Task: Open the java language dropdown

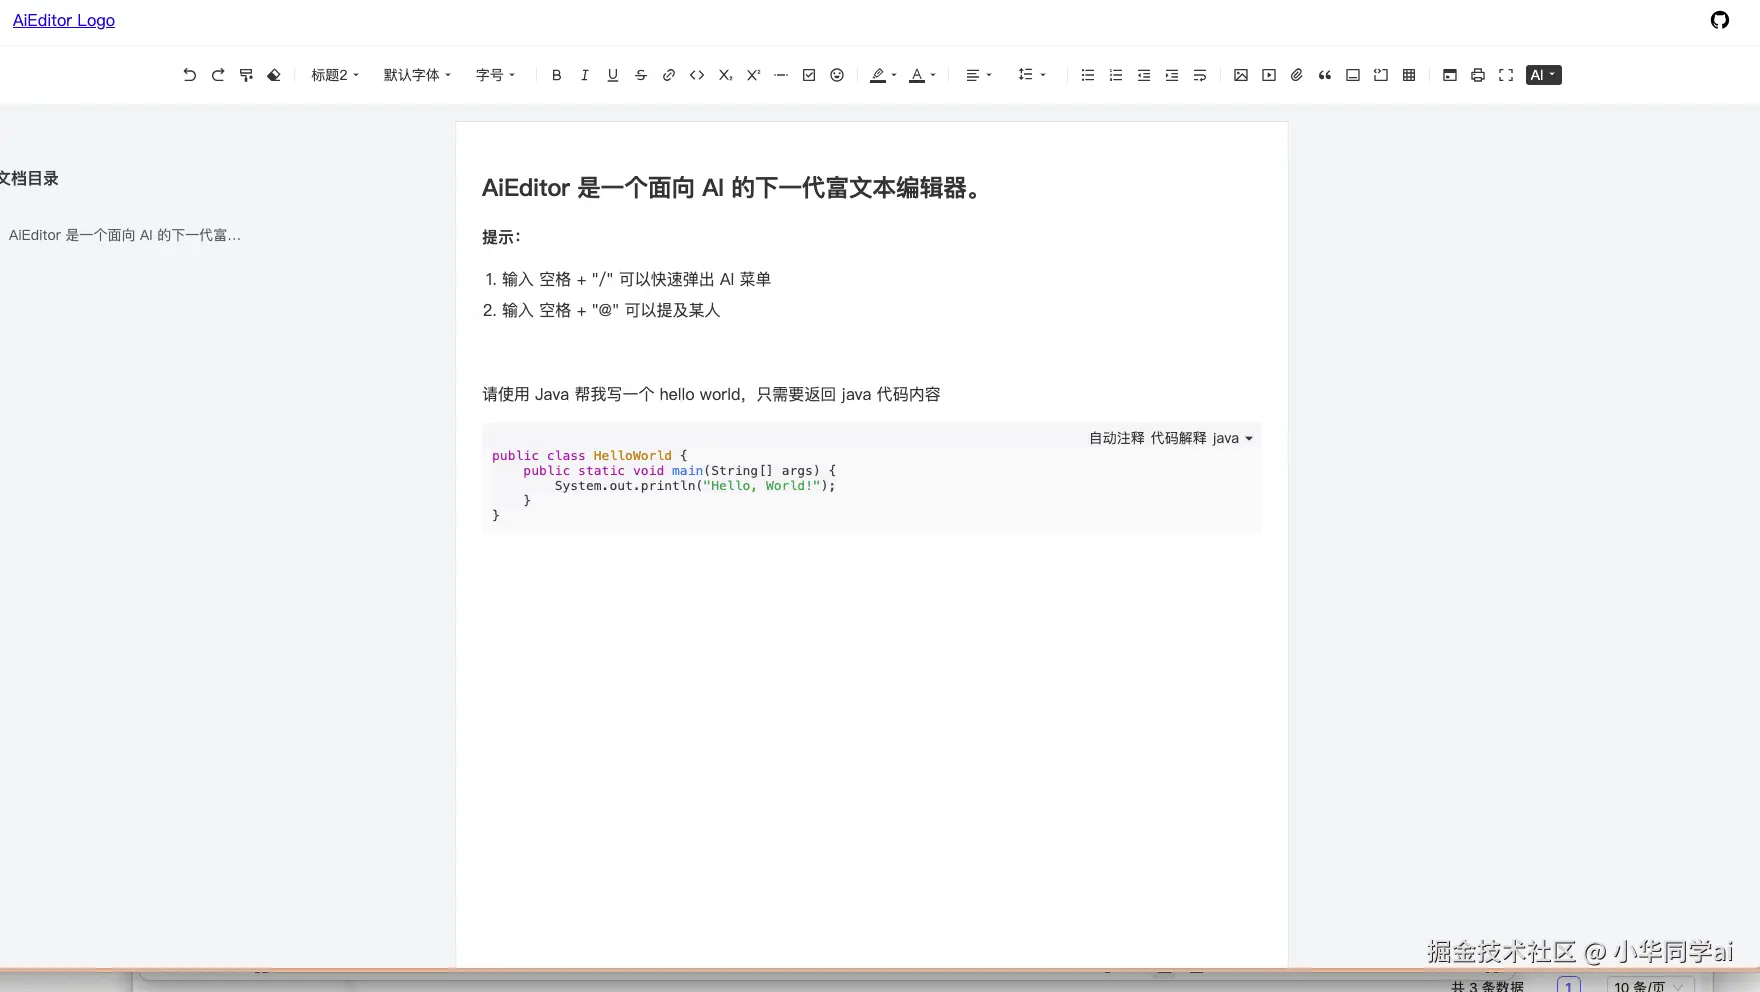Action: pyautogui.click(x=1233, y=438)
